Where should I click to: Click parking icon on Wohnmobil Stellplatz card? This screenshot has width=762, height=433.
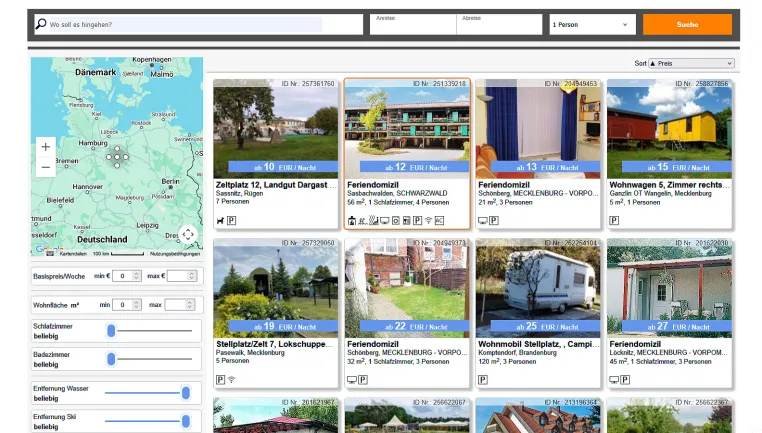(x=483, y=380)
